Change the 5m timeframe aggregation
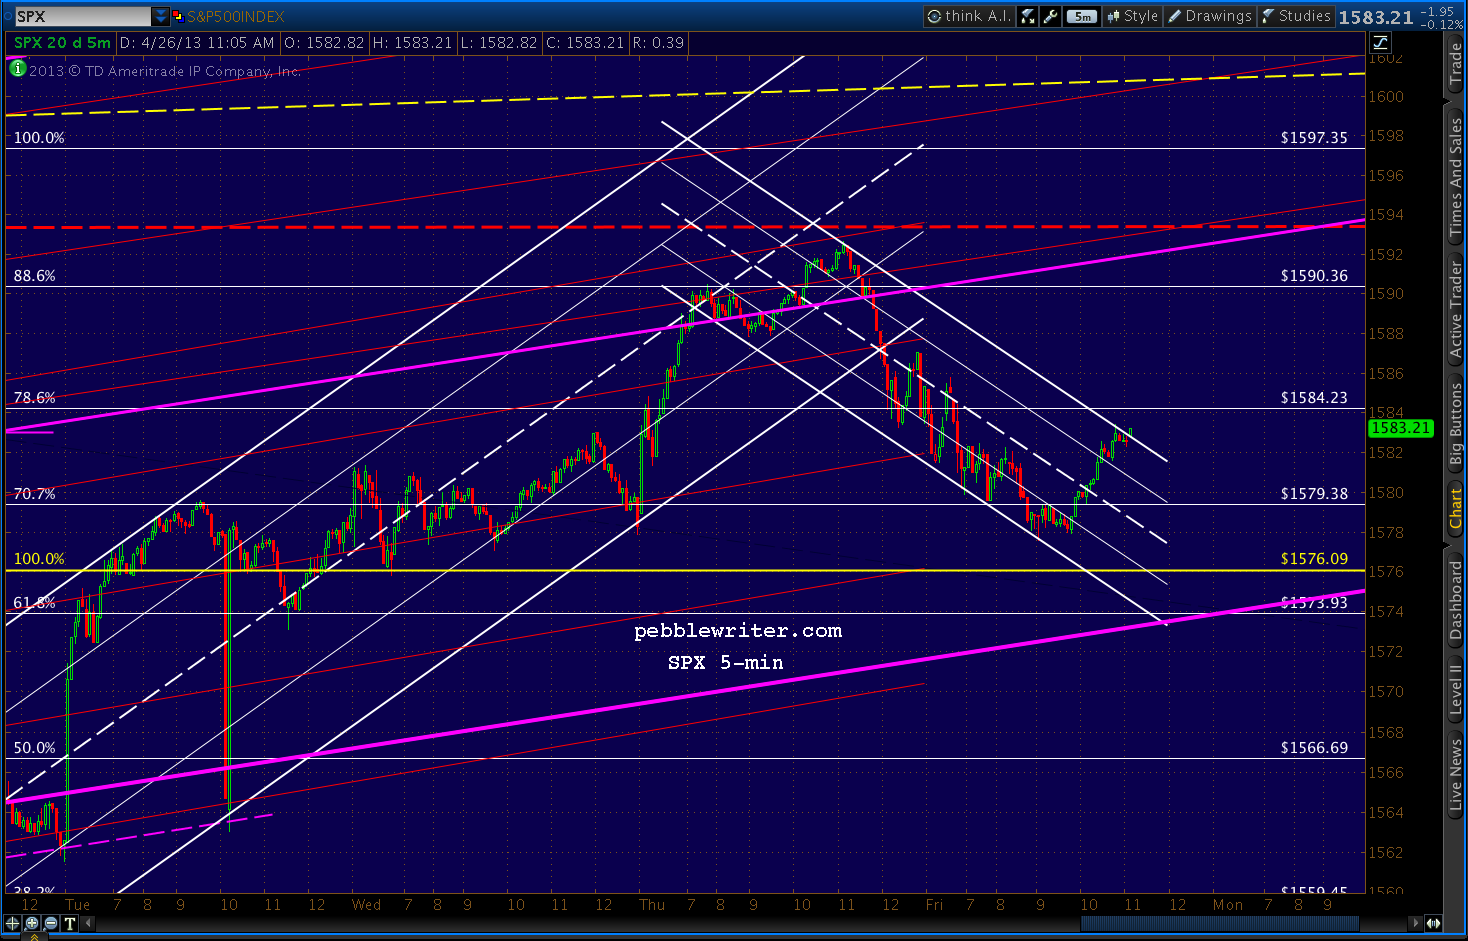Screen dimensions: 1468x941 (x=1082, y=16)
